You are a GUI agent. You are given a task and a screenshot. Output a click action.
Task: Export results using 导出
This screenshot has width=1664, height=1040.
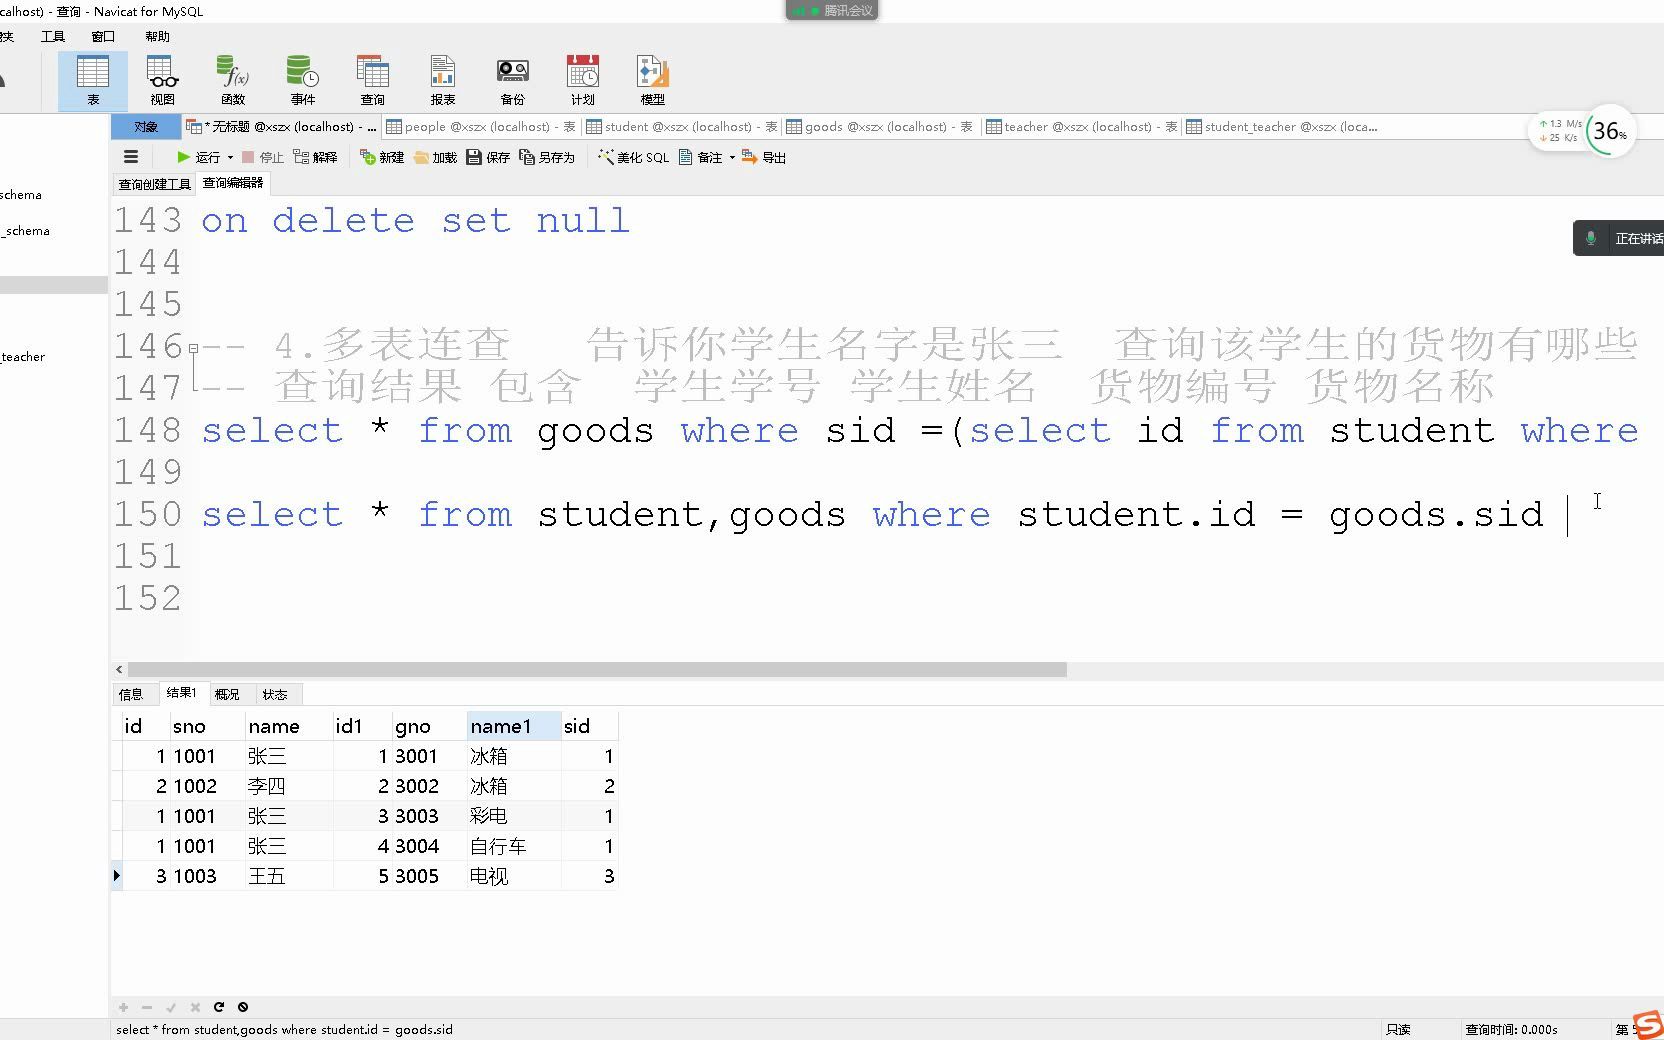pyautogui.click(x=765, y=157)
